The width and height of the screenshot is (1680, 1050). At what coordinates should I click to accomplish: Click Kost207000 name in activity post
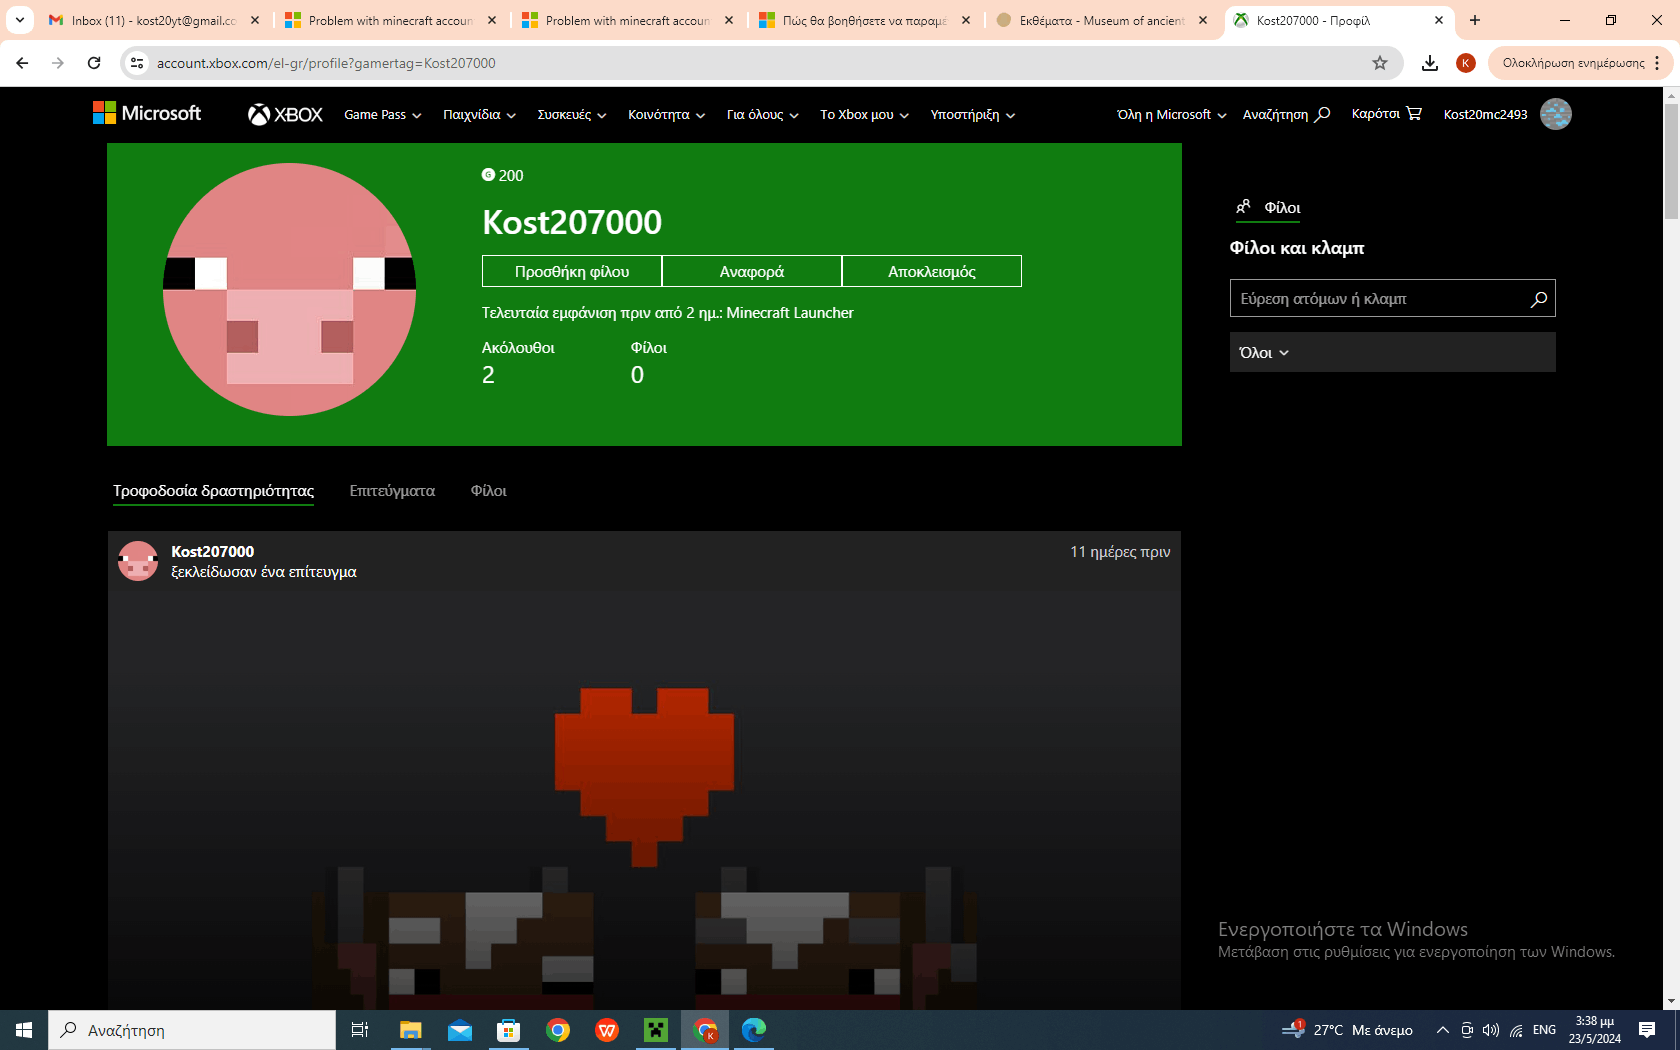click(x=213, y=551)
